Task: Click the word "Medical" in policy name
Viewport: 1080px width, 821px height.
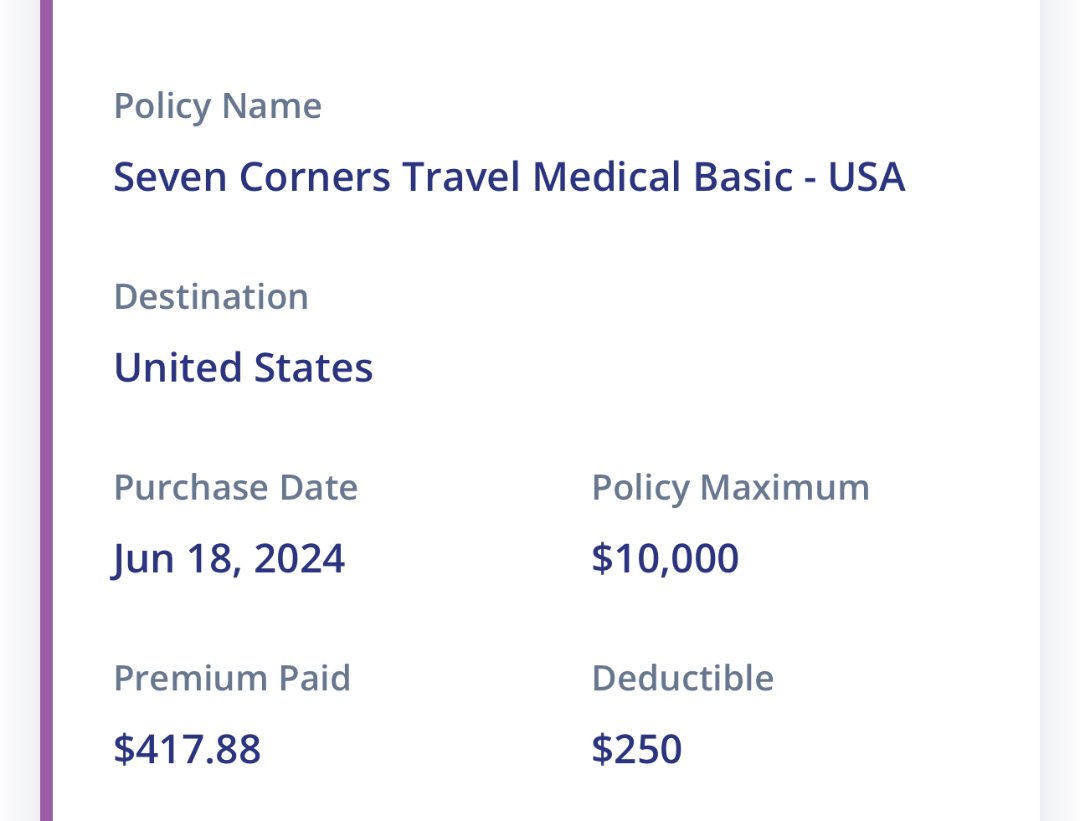Action: click(608, 177)
